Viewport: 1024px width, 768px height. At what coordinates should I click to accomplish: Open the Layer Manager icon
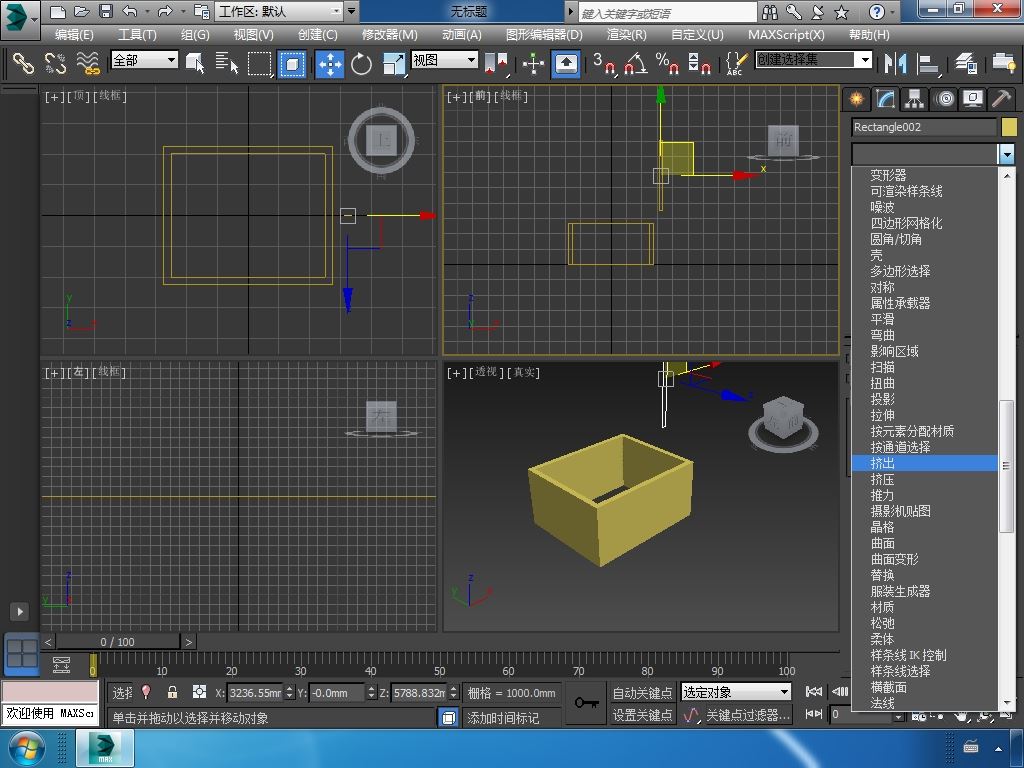965,63
